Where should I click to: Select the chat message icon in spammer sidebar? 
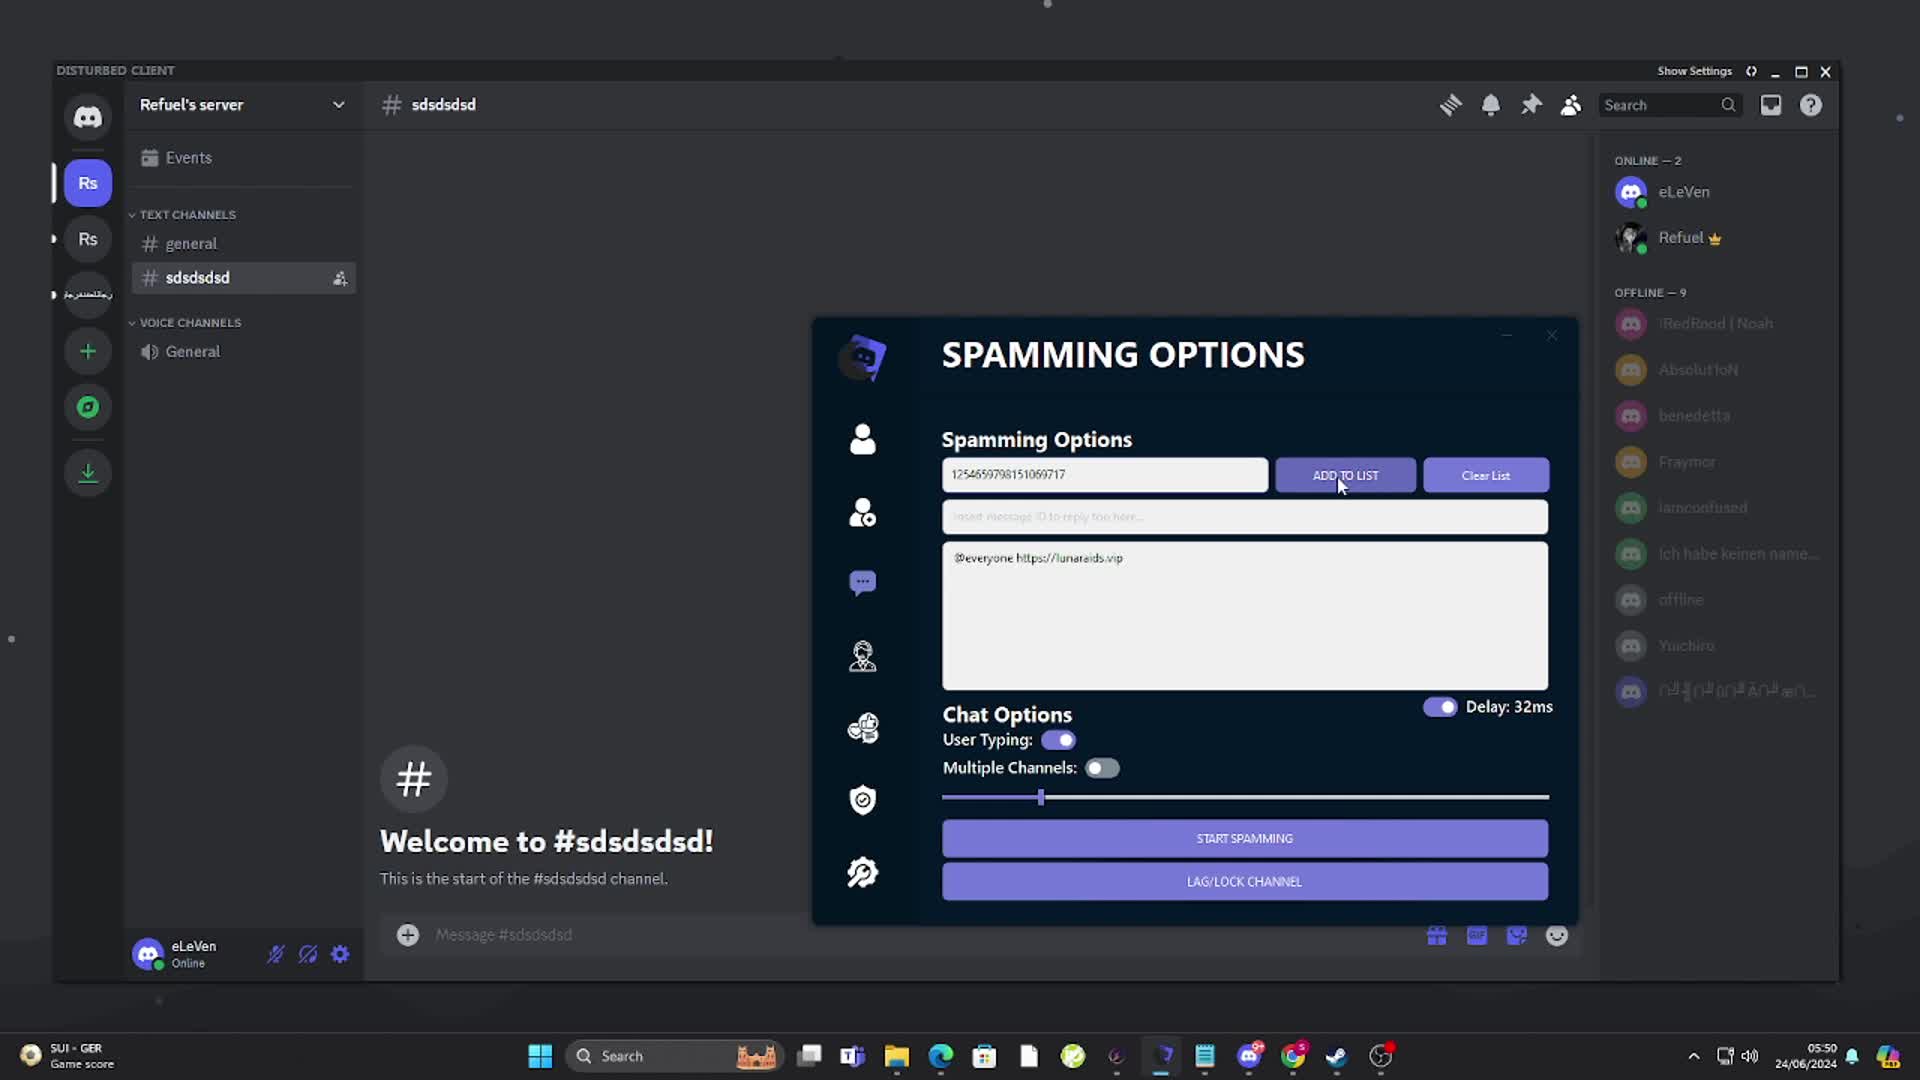tap(862, 582)
